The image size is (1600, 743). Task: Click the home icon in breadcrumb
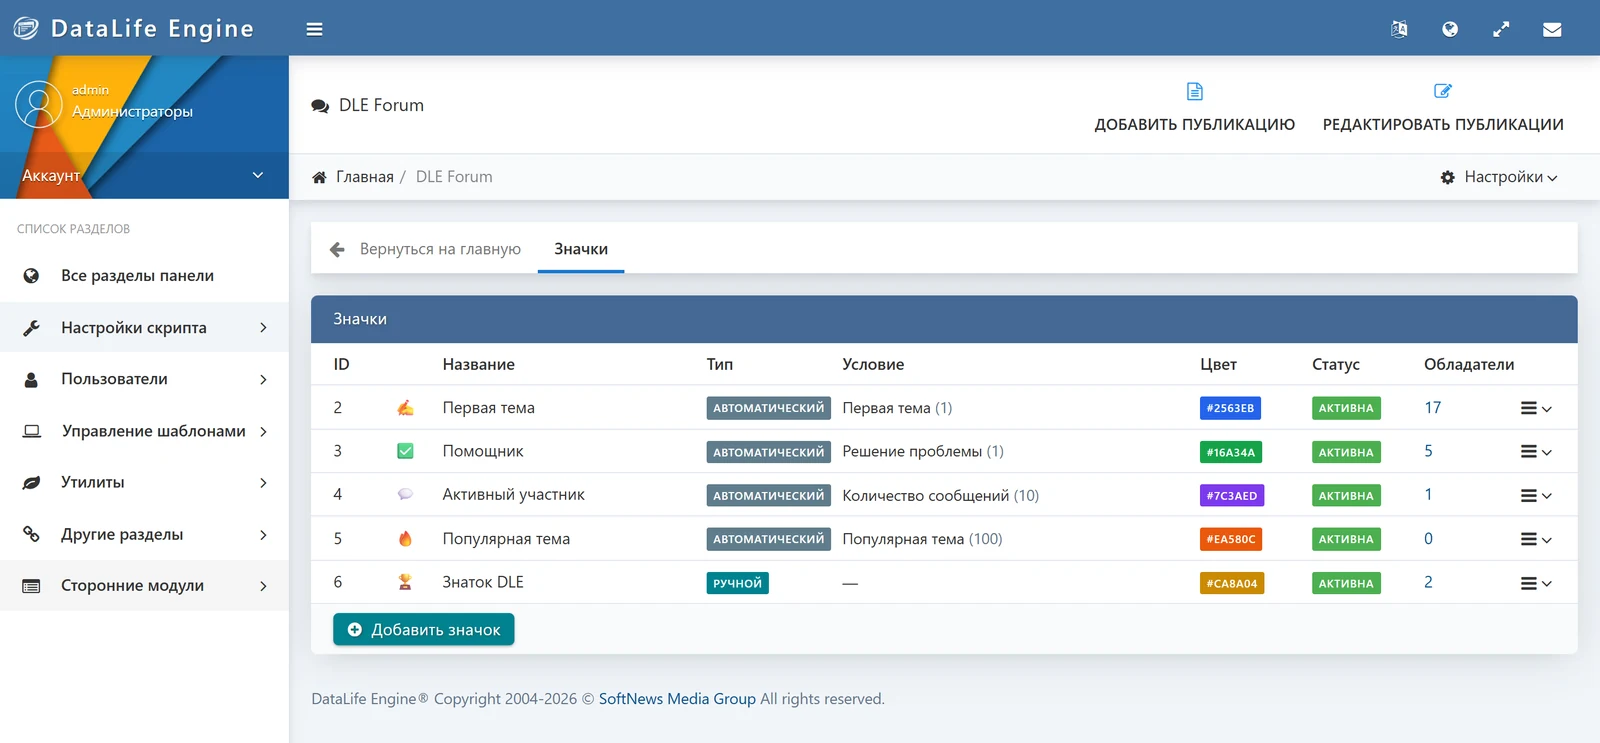click(319, 177)
